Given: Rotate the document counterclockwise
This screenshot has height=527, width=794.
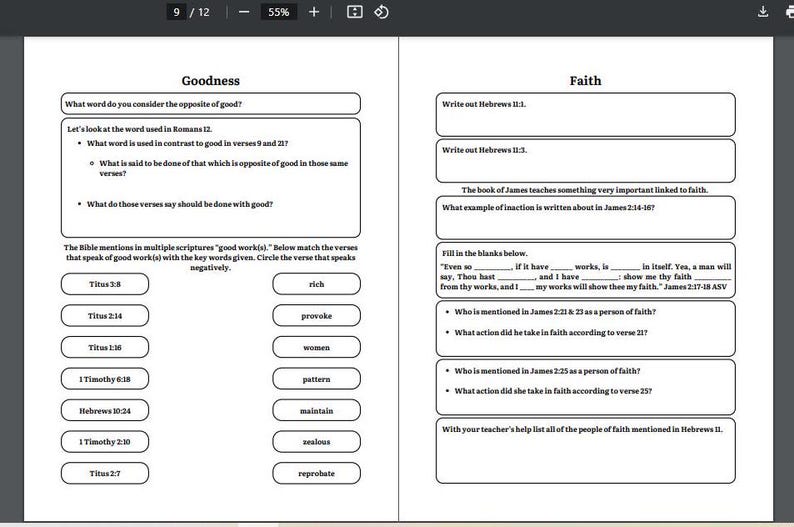Looking at the screenshot, I should [x=381, y=12].
